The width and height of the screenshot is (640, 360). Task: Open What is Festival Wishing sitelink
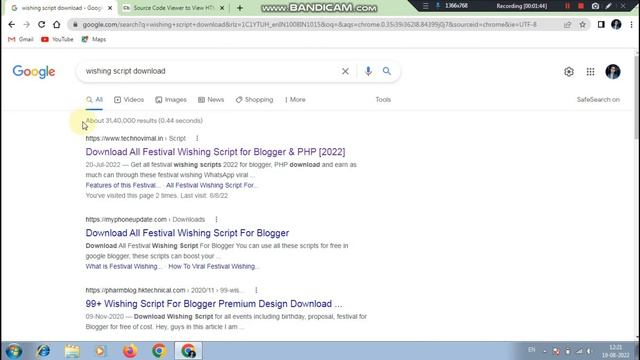click(x=124, y=267)
